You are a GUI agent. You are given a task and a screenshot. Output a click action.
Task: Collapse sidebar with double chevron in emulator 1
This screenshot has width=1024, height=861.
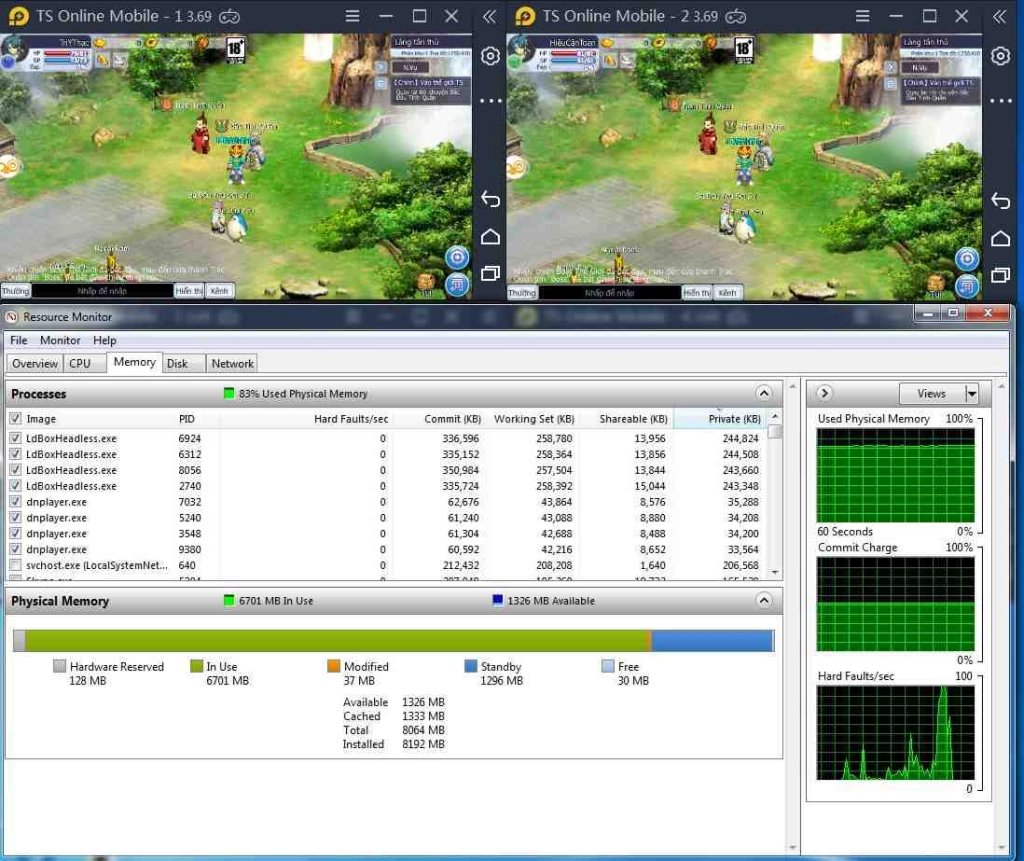click(489, 16)
